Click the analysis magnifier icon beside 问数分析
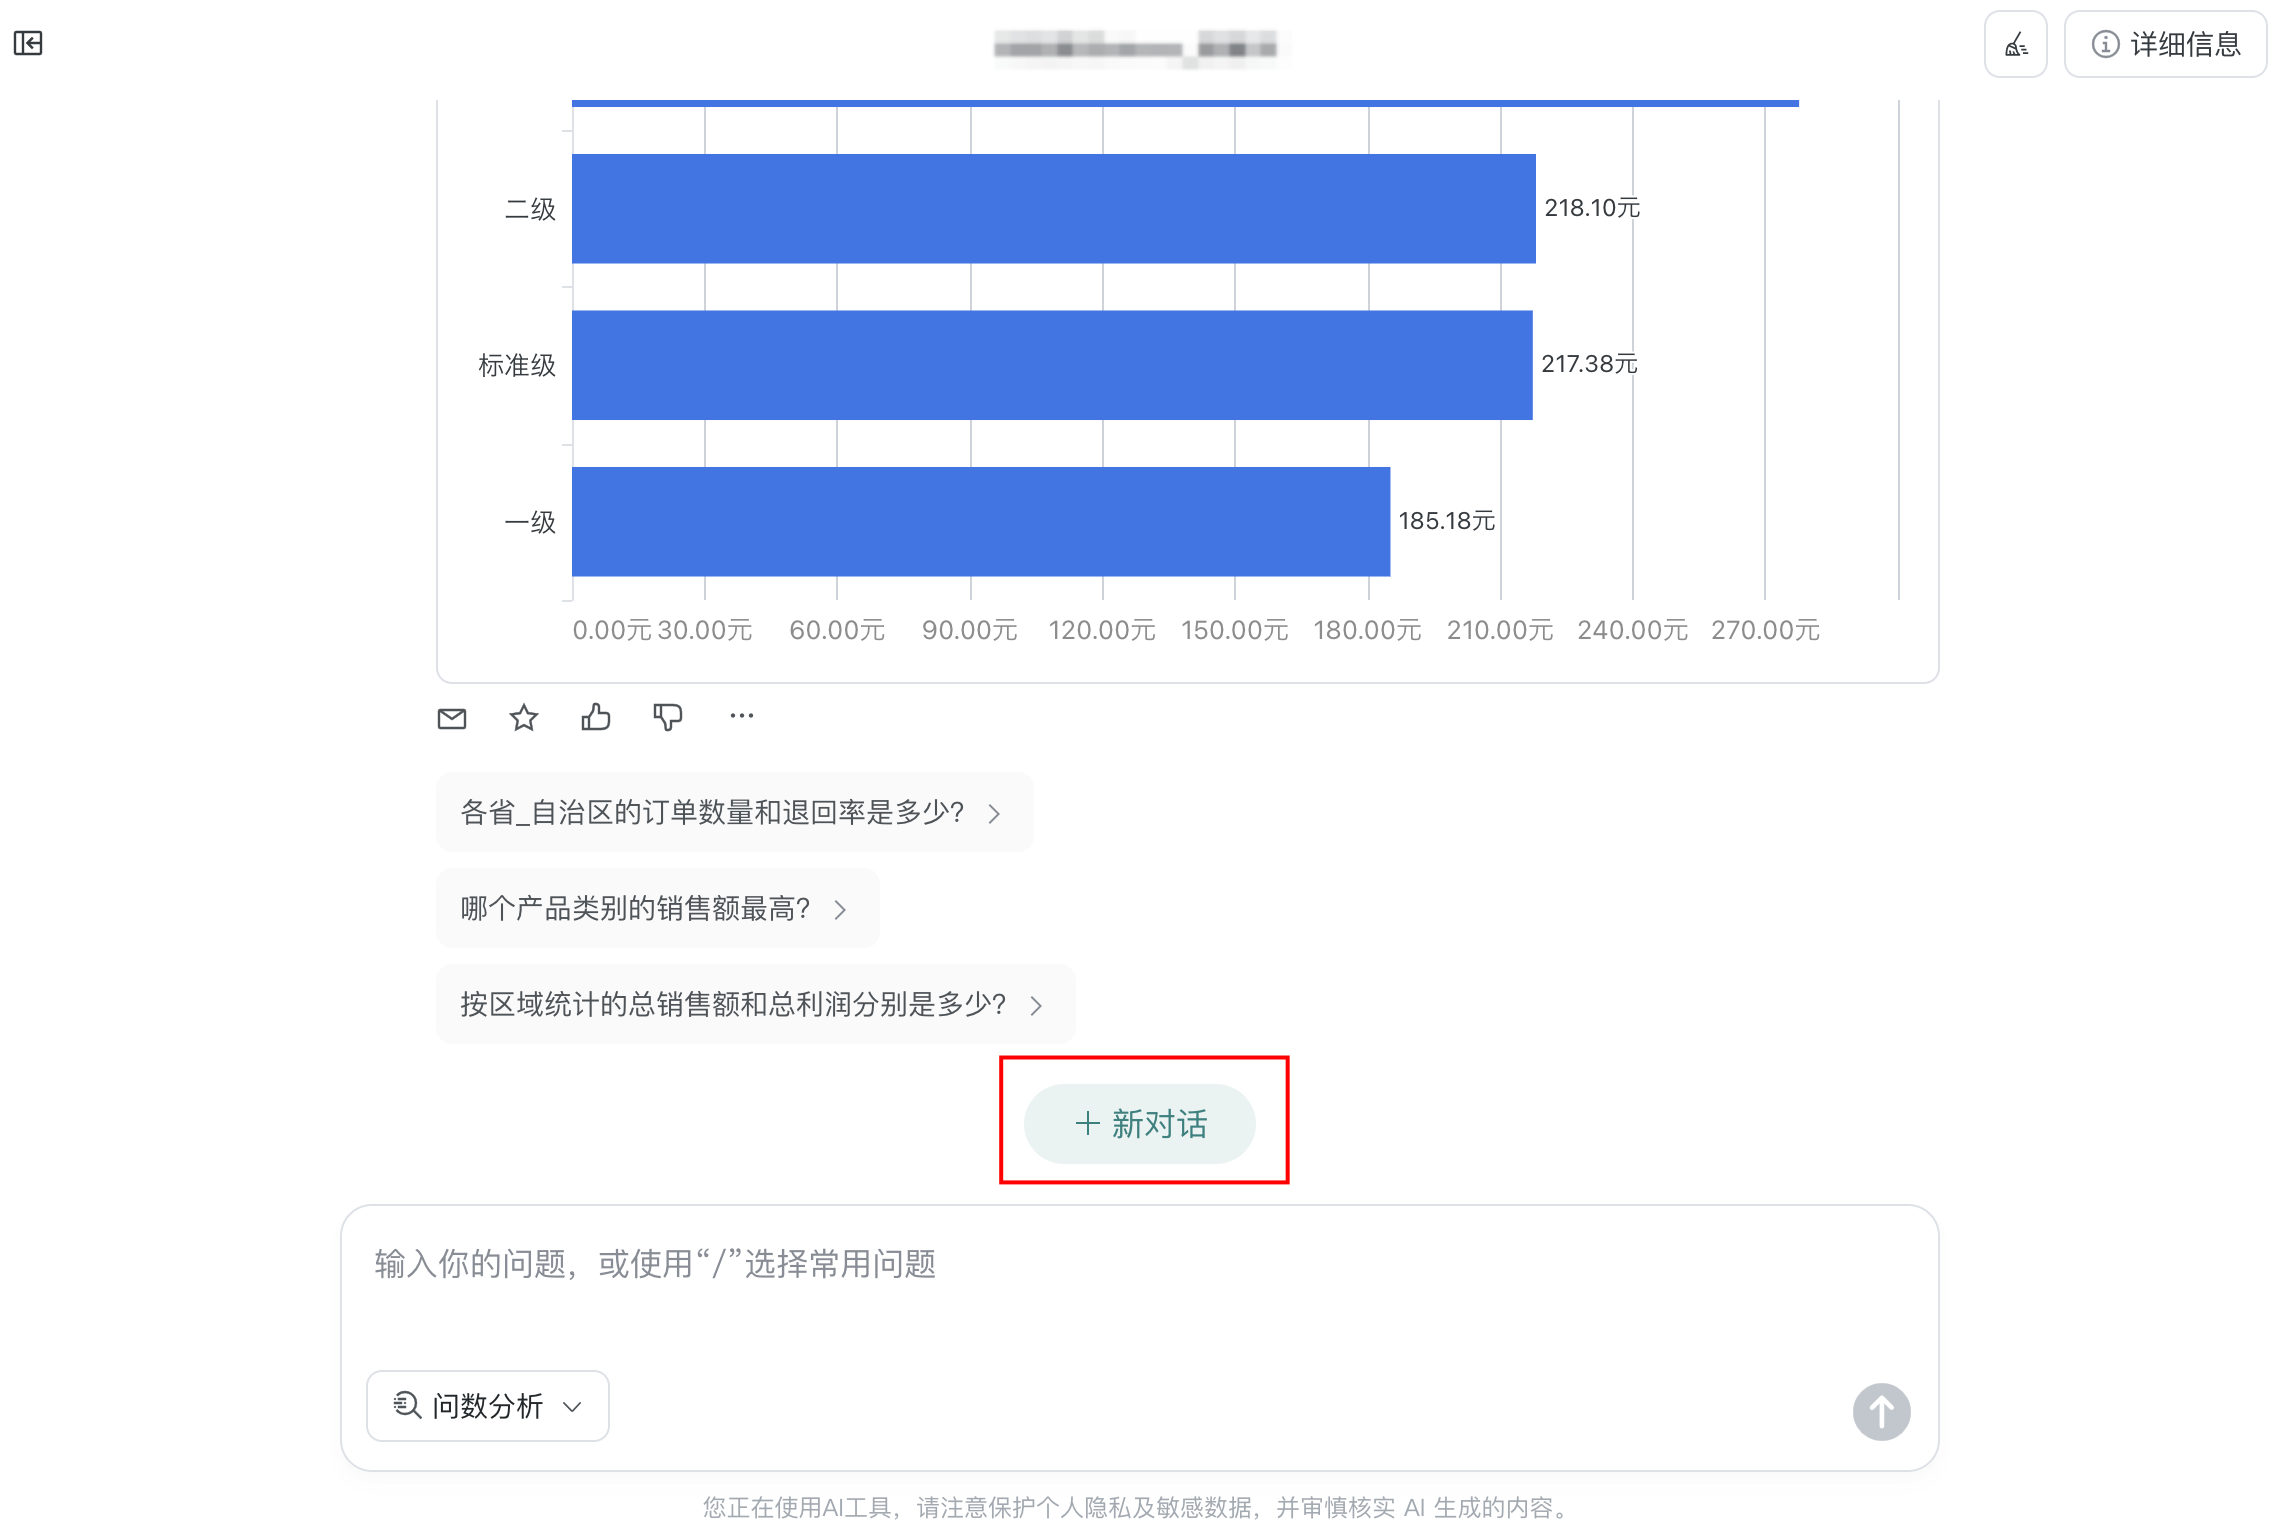 point(406,1406)
